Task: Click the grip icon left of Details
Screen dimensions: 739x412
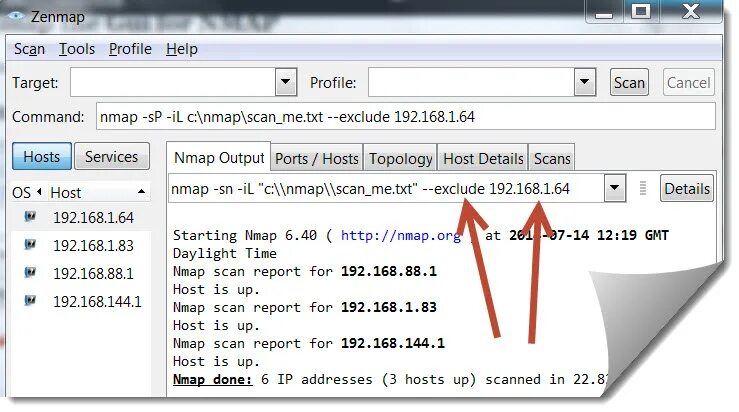Action: [x=643, y=188]
